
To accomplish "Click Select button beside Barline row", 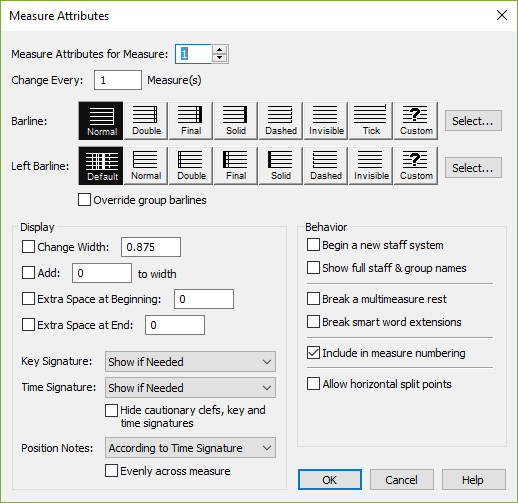I will tap(473, 121).
